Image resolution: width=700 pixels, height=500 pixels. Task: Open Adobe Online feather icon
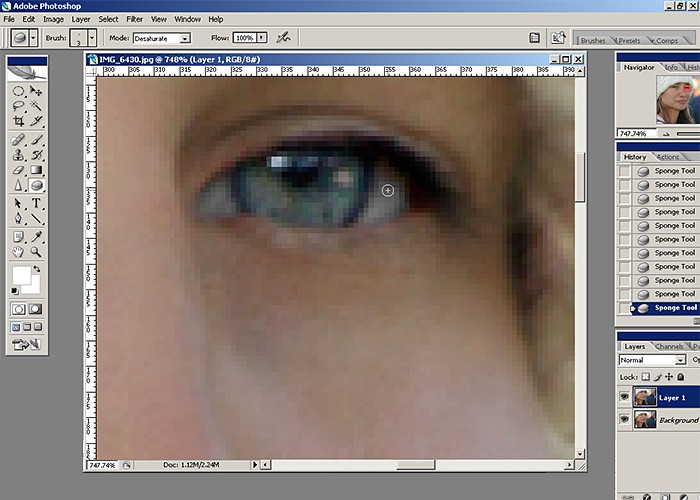(x=27, y=72)
